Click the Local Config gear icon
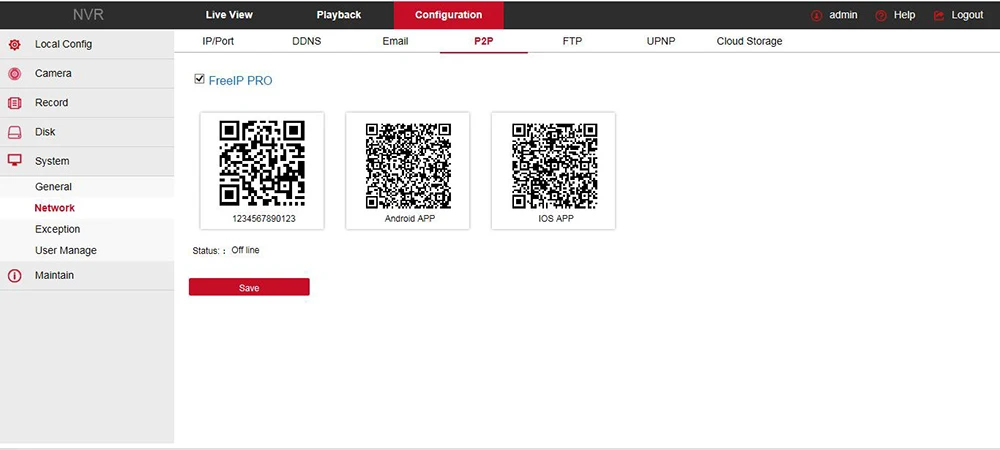Image resolution: width=1000 pixels, height=450 pixels. pos(14,45)
